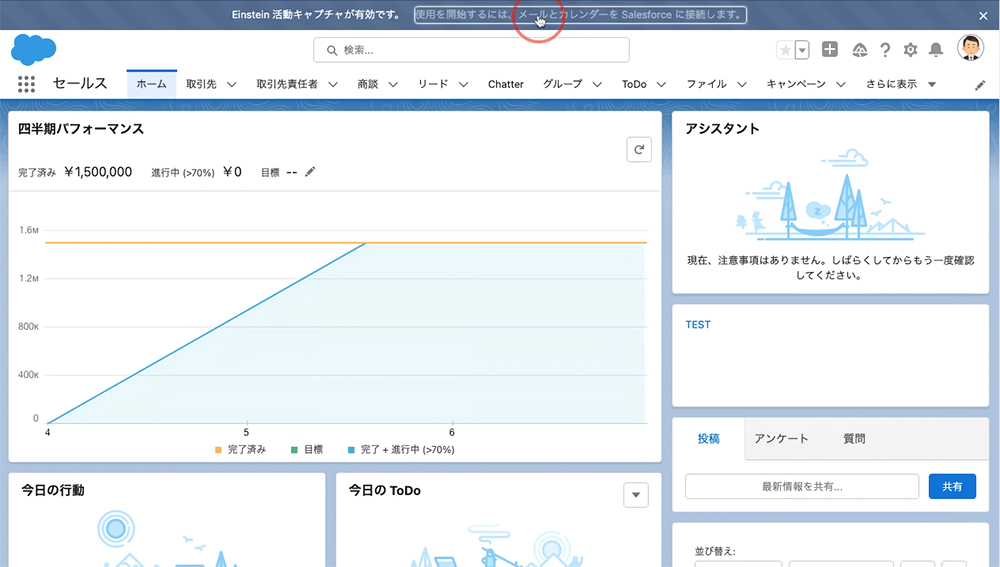Viewport: 1000px width, 567px height.
Task: Click the 今日の行動 heading
Action: tap(53, 490)
